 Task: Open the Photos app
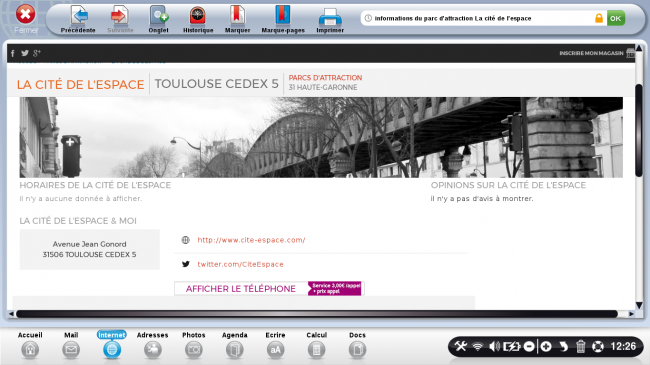point(194,345)
